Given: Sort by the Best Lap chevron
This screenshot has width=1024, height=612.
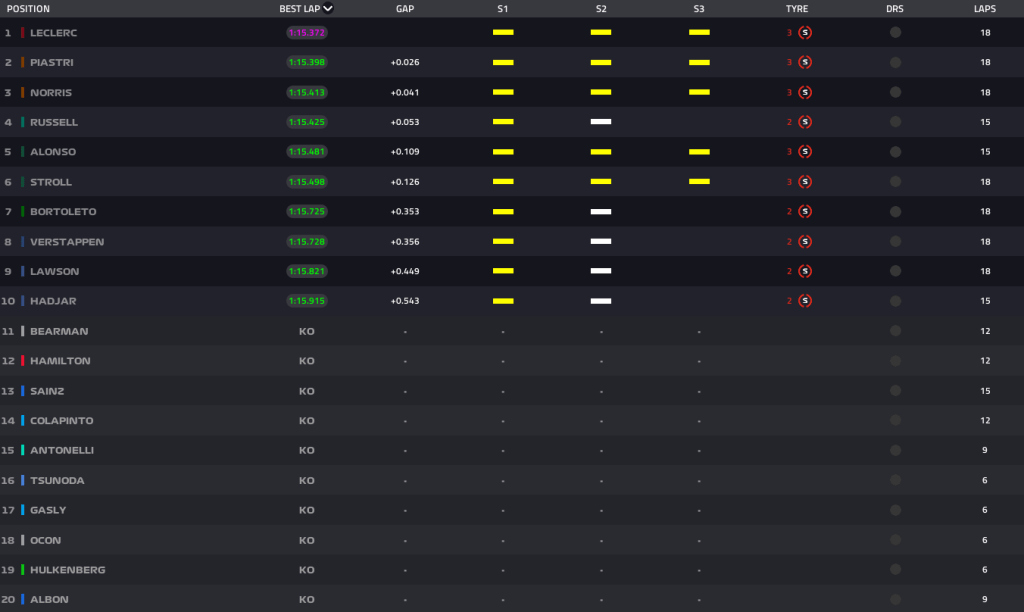Looking at the screenshot, I should [x=328, y=8].
